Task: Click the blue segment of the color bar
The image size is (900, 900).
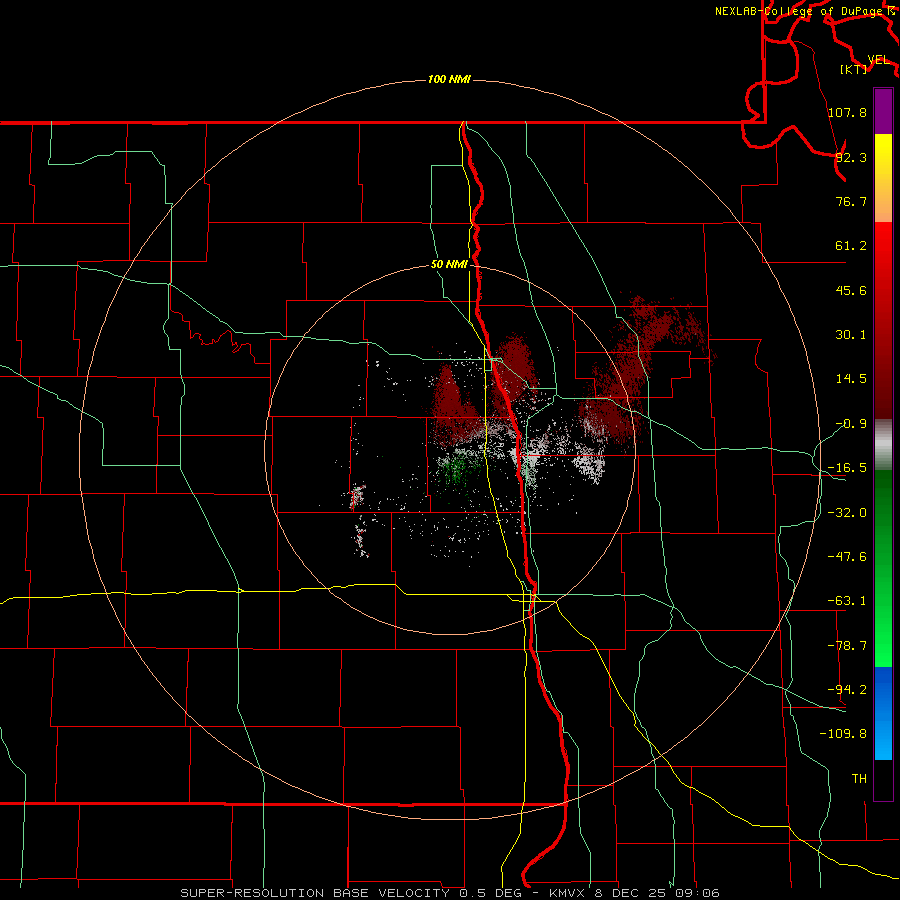Action: click(883, 713)
